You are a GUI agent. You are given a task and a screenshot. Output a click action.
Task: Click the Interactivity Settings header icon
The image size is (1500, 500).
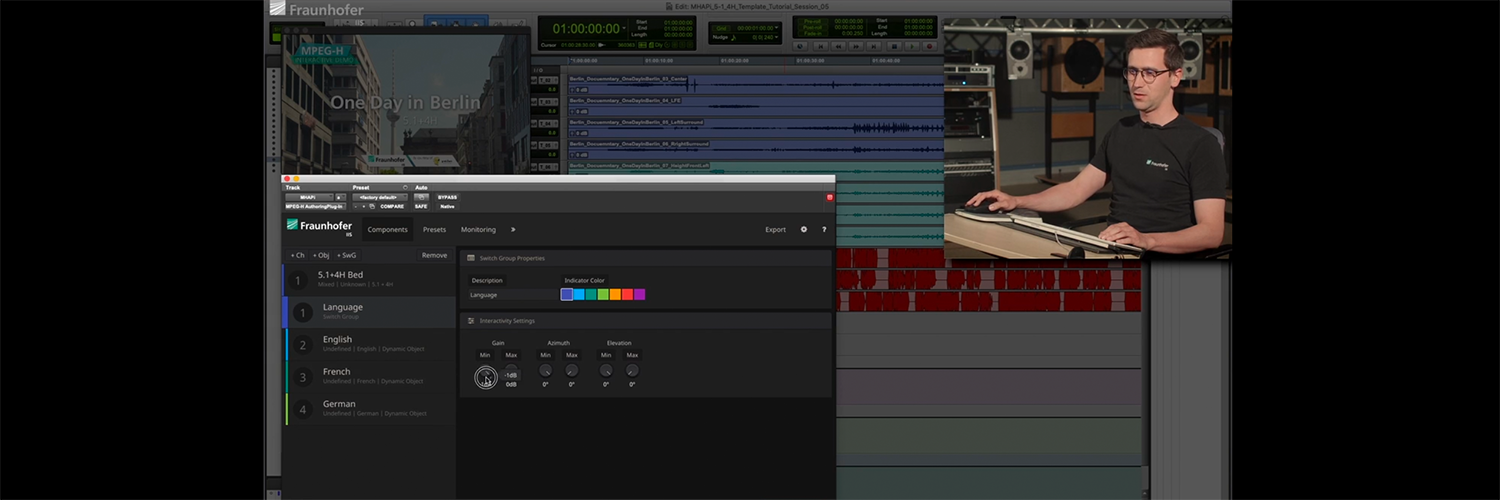[471, 321]
